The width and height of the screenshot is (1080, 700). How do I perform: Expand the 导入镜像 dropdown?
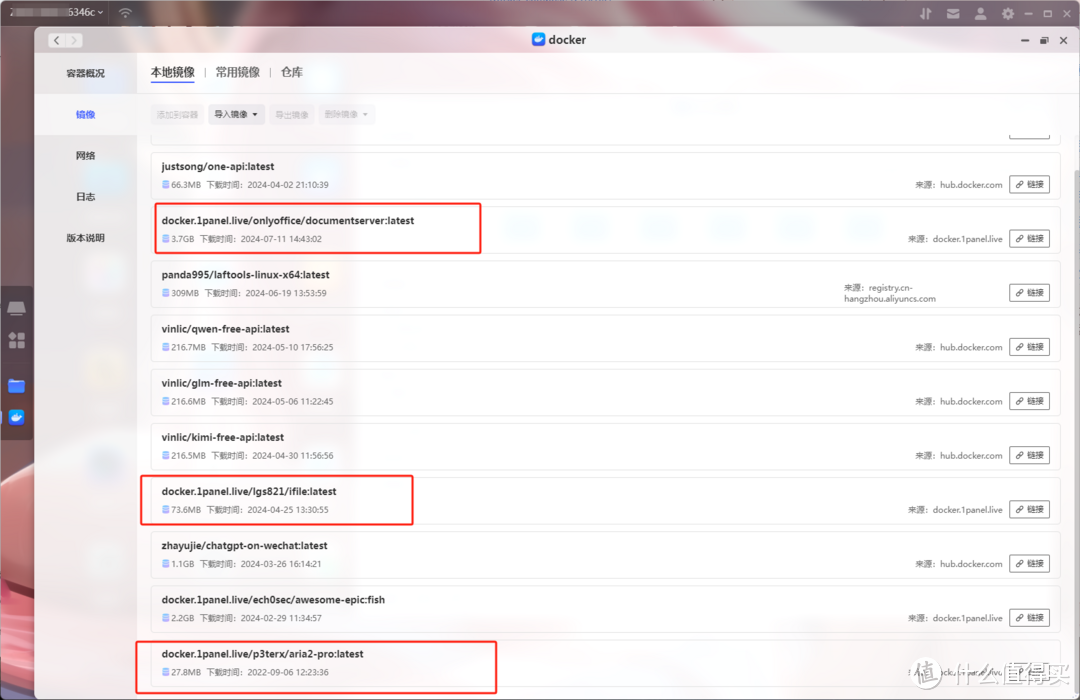(236, 114)
